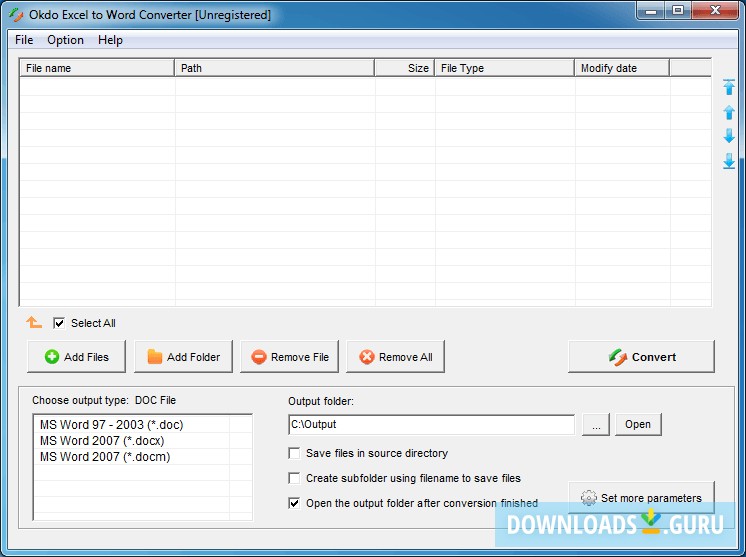Sort by File Type column header
The height and width of the screenshot is (557, 746).
504,68
